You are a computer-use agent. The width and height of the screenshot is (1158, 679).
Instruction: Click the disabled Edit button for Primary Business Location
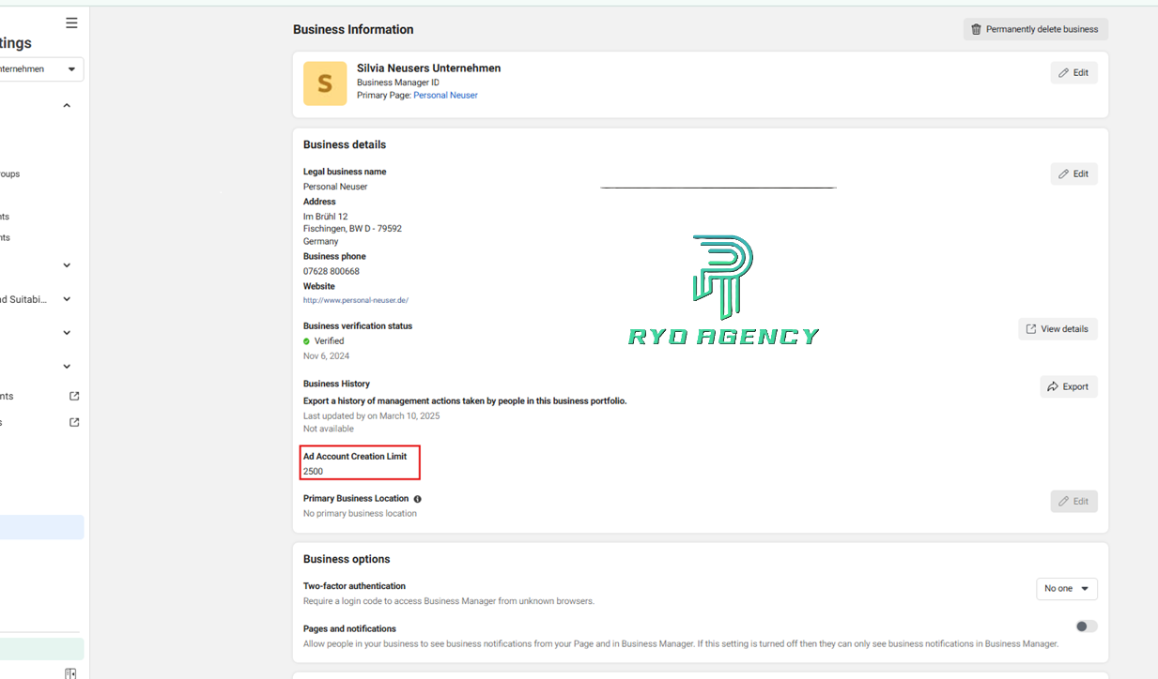1074,501
